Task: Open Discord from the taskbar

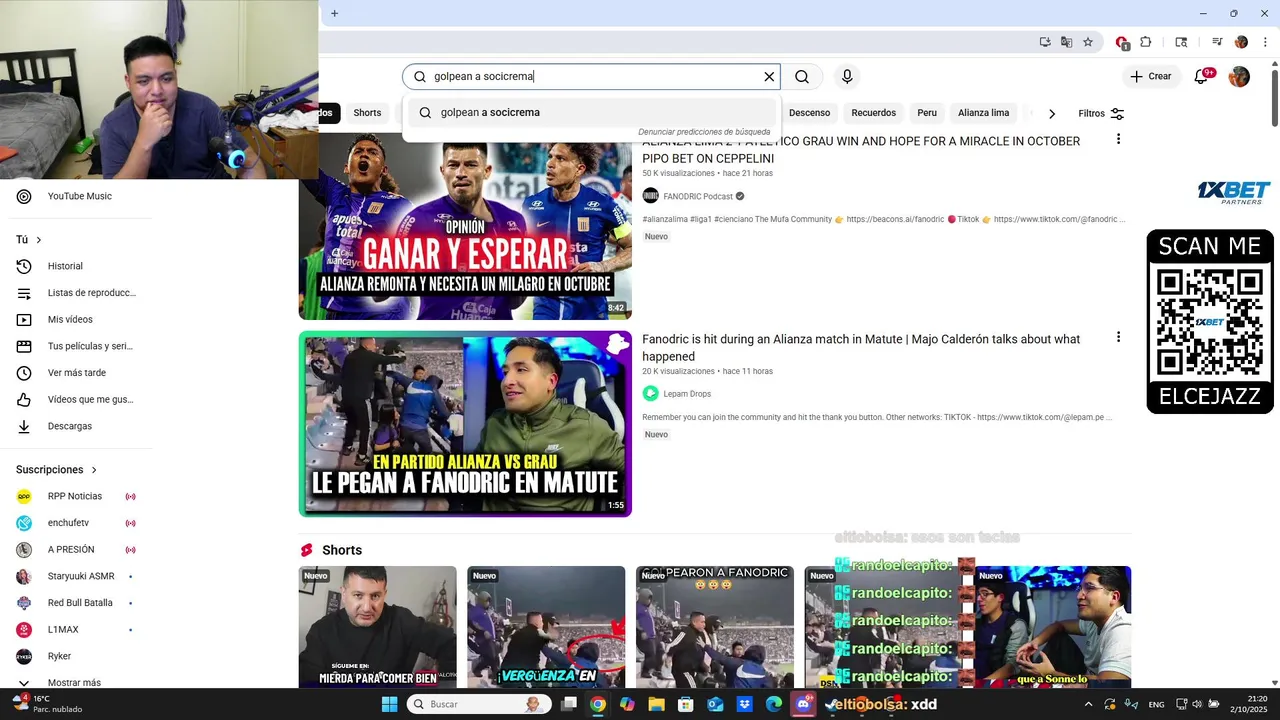Action: click(x=803, y=704)
